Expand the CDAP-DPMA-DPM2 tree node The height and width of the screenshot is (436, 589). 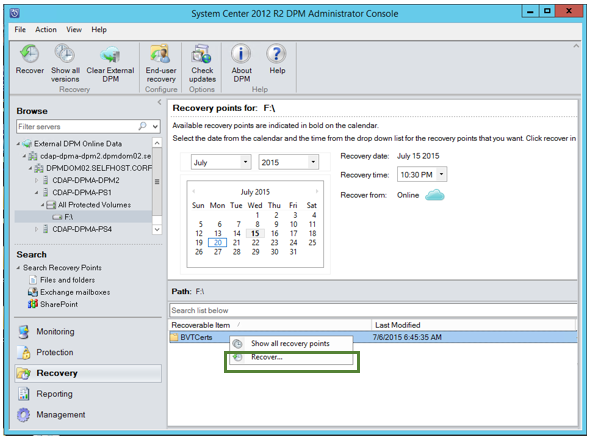pos(36,180)
